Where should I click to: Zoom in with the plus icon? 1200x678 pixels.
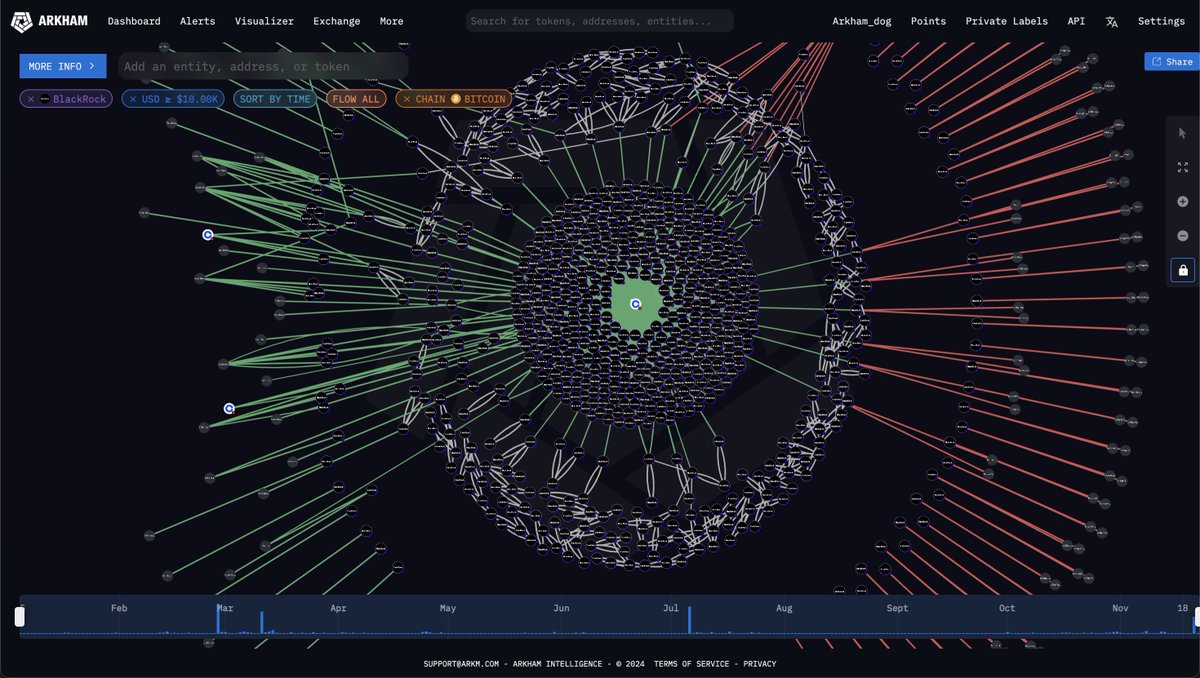pyautogui.click(x=1182, y=202)
